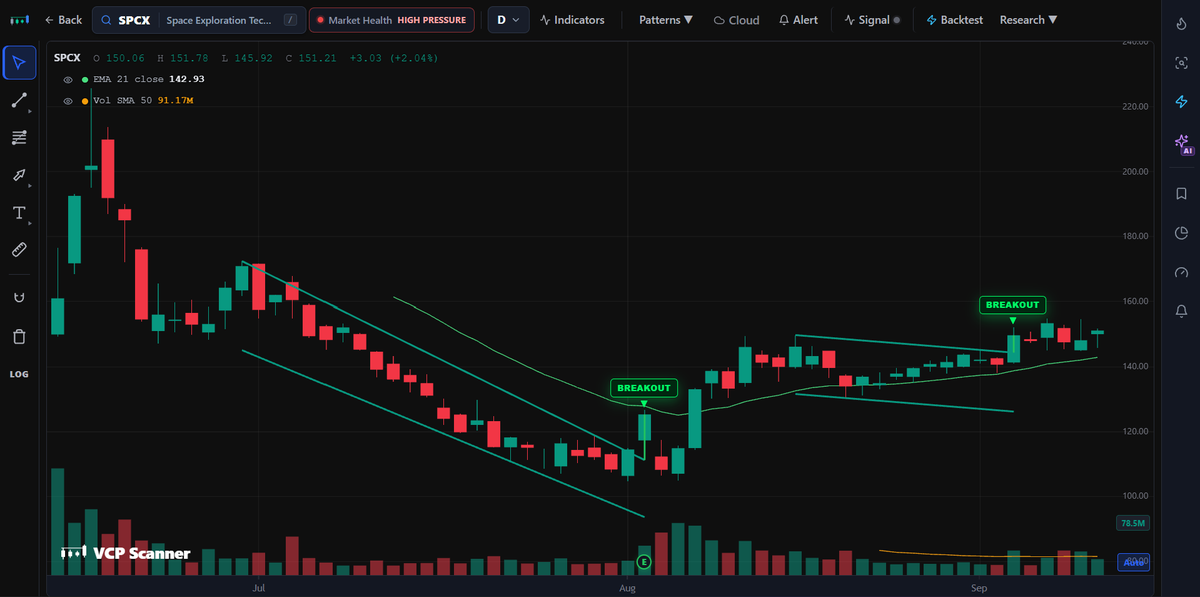Go Back to previous page

[x=63, y=20]
